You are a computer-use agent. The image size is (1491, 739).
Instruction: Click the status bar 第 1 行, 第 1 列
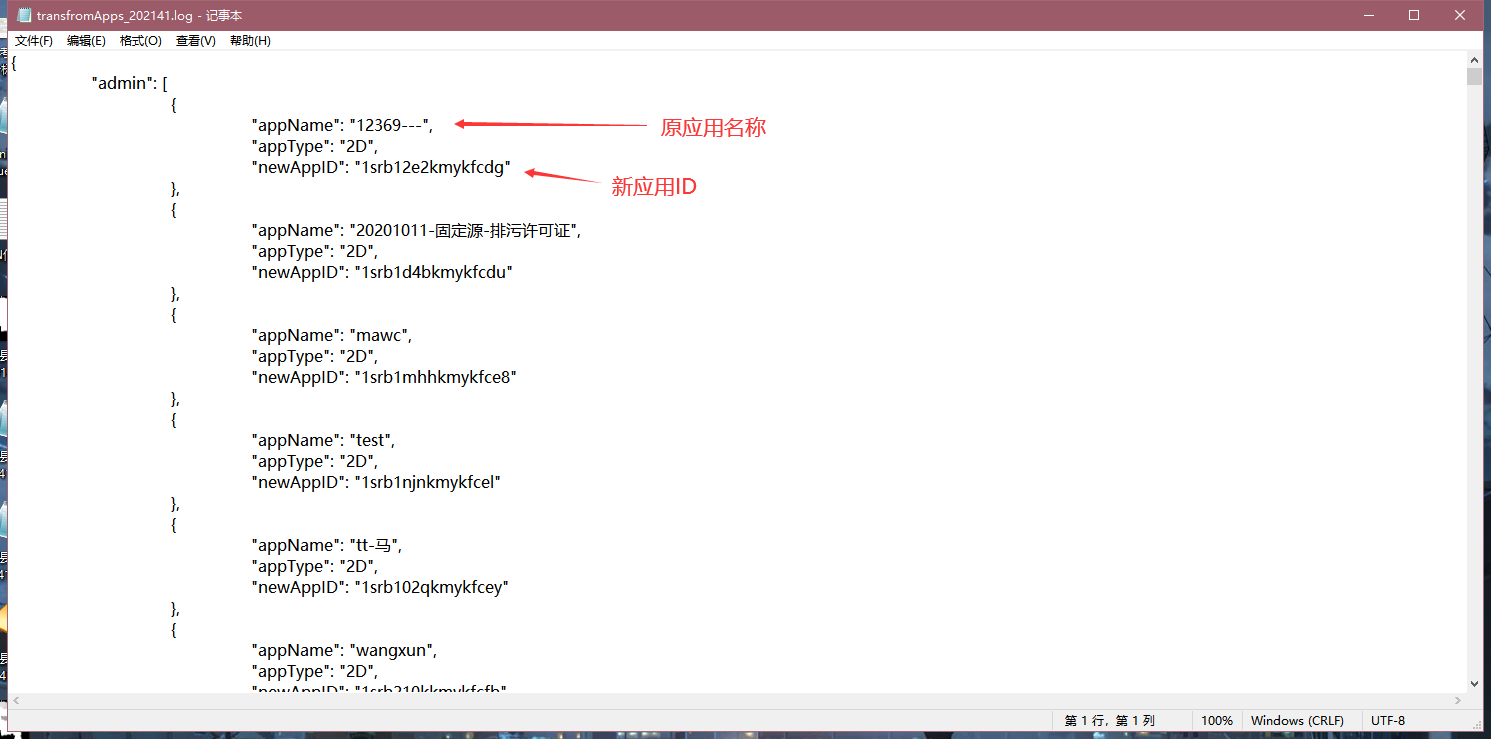[1110, 721]
